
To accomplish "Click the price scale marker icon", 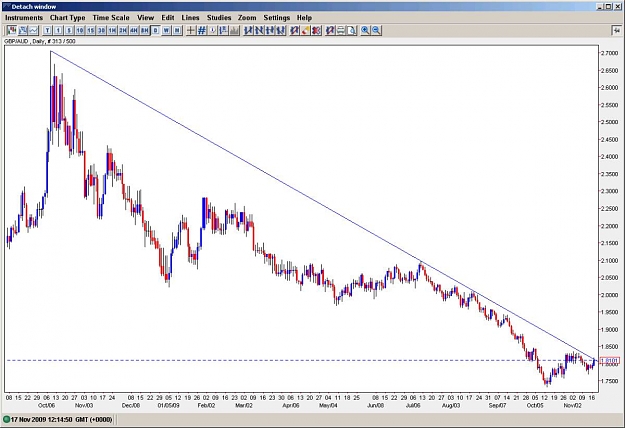I will [x=223, y=30].
